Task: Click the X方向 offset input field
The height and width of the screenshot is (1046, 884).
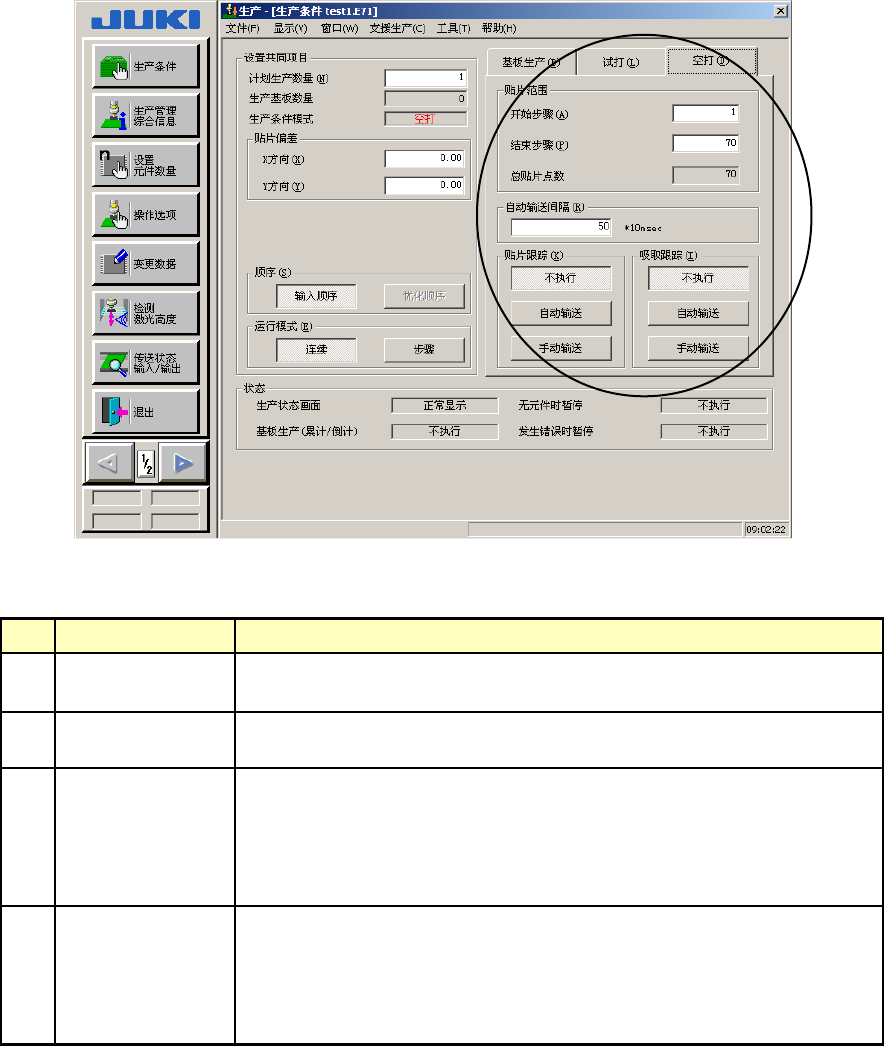Action: tap(426, 159)
